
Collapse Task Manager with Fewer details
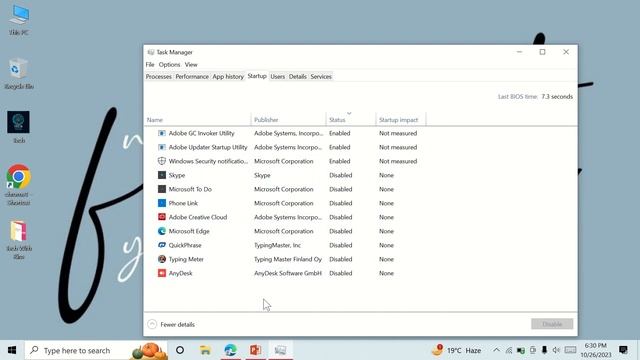coord(171,324)
